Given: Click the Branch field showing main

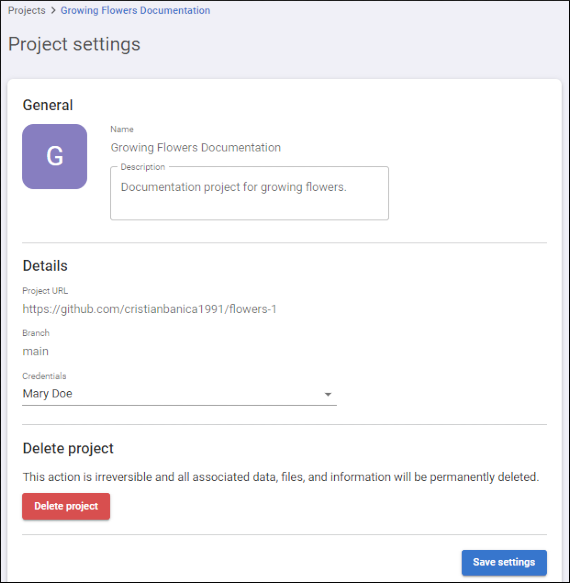Looking at the screenshot, I should coord(36,351).
